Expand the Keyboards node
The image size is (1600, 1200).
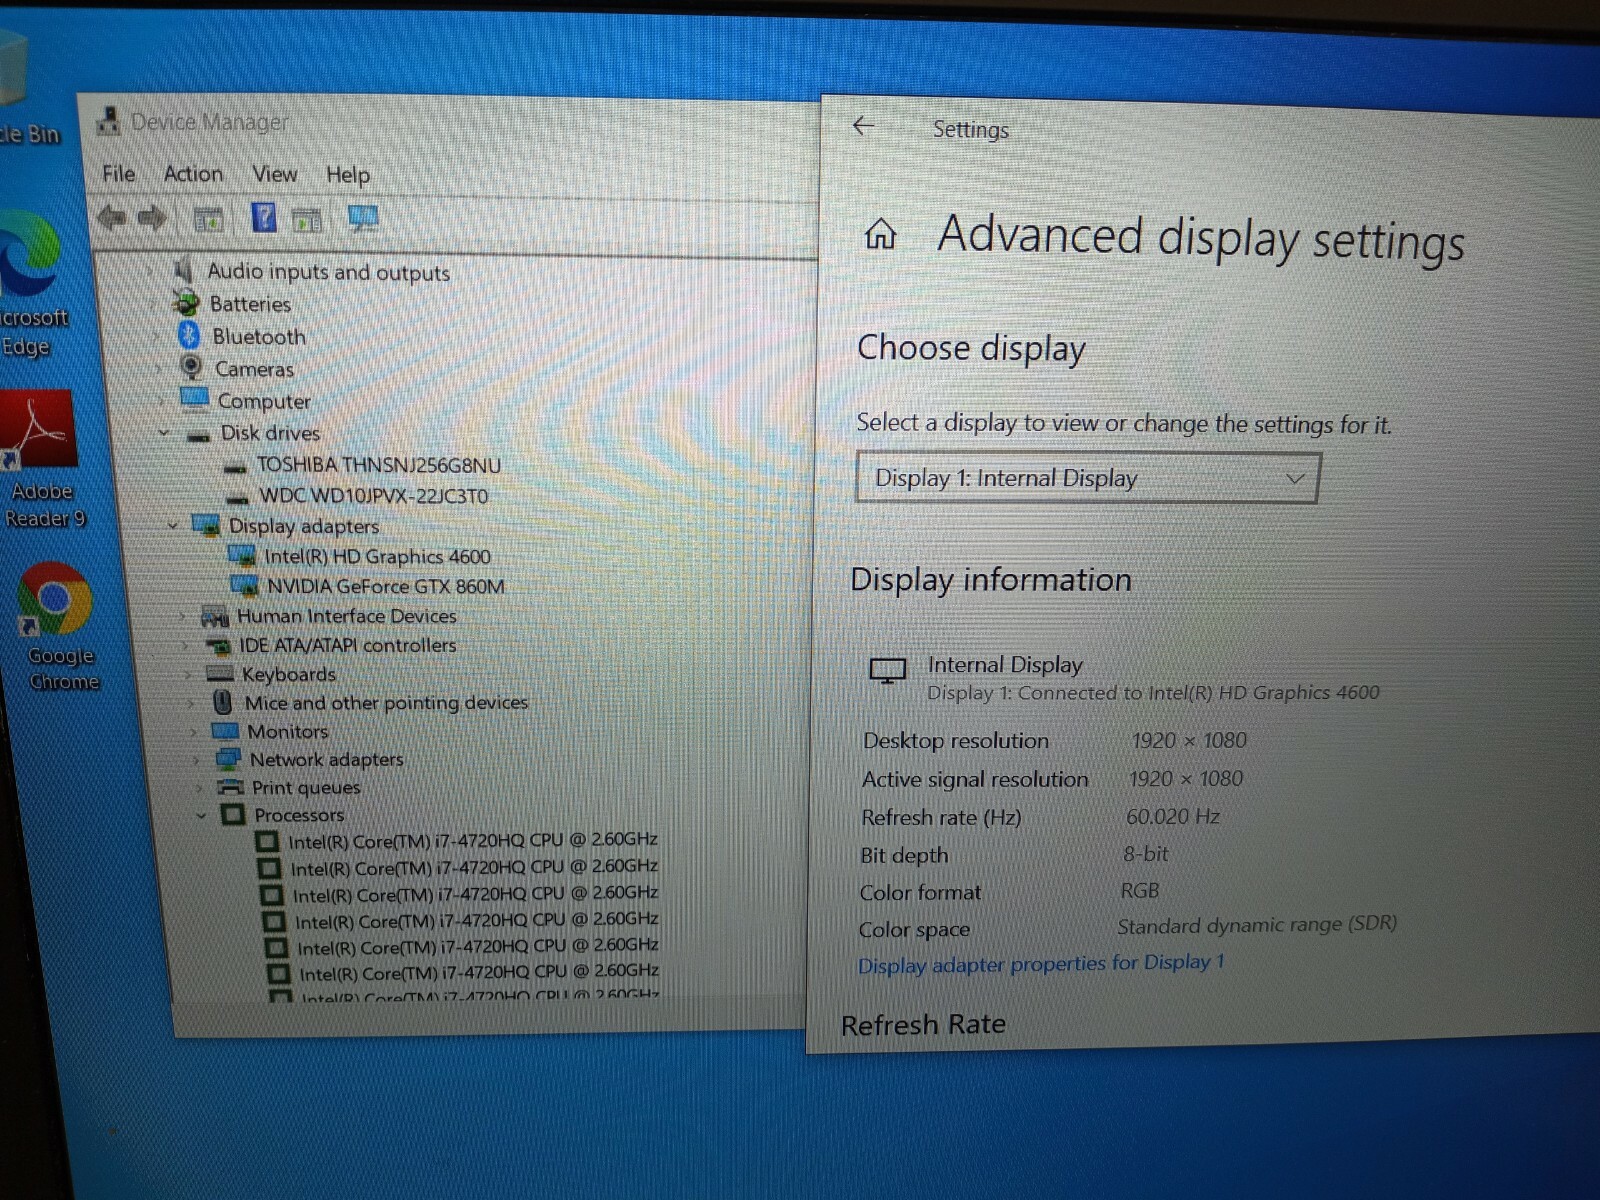(188, 674)
